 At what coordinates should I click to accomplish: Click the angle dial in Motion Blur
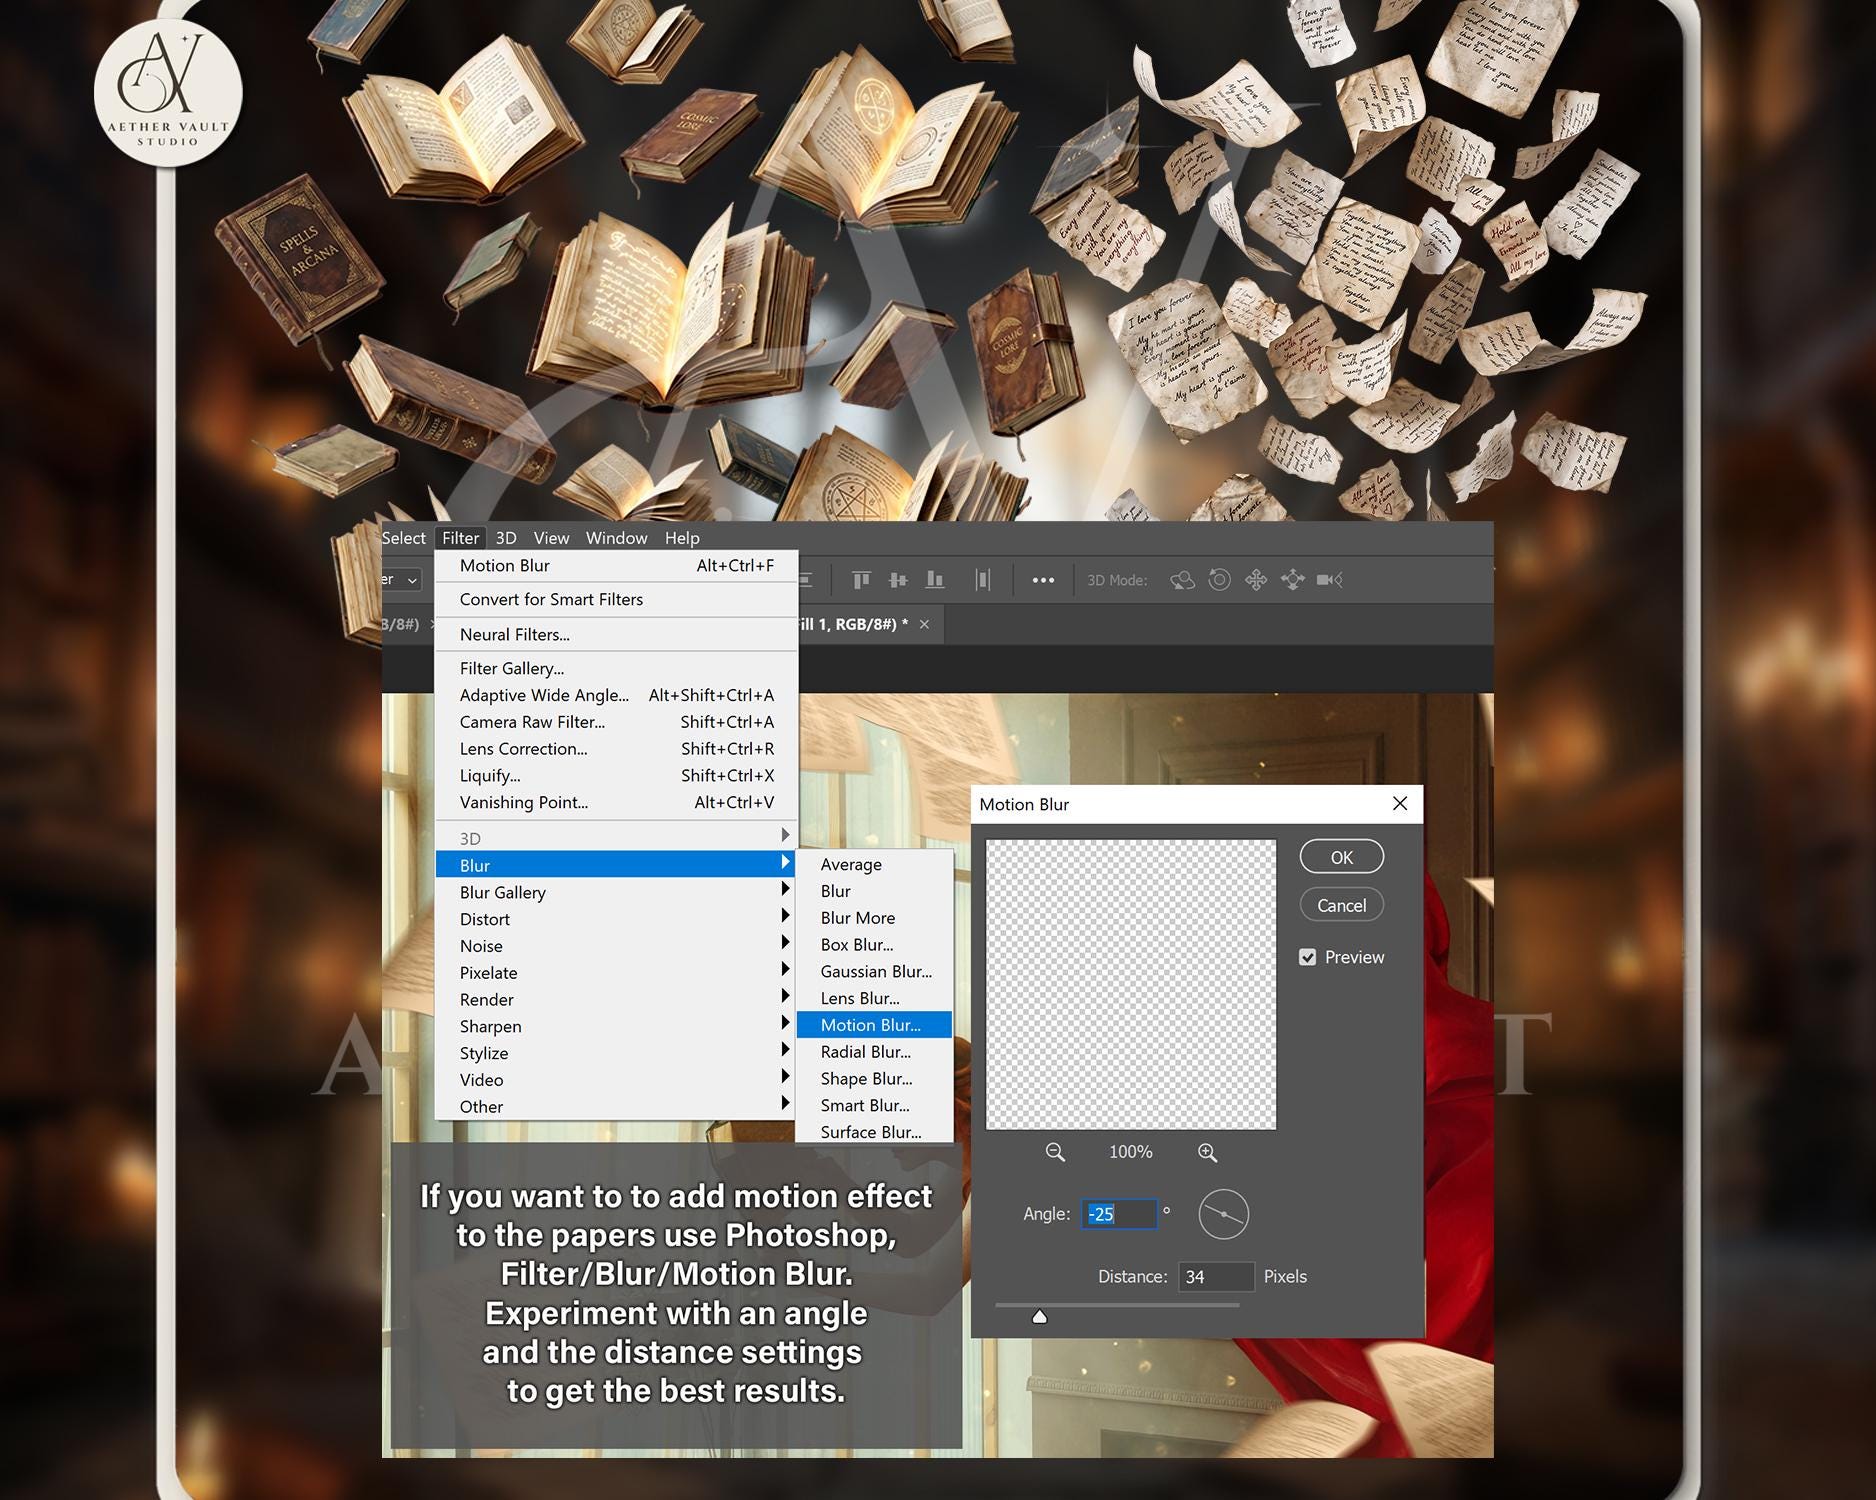1223,1214
